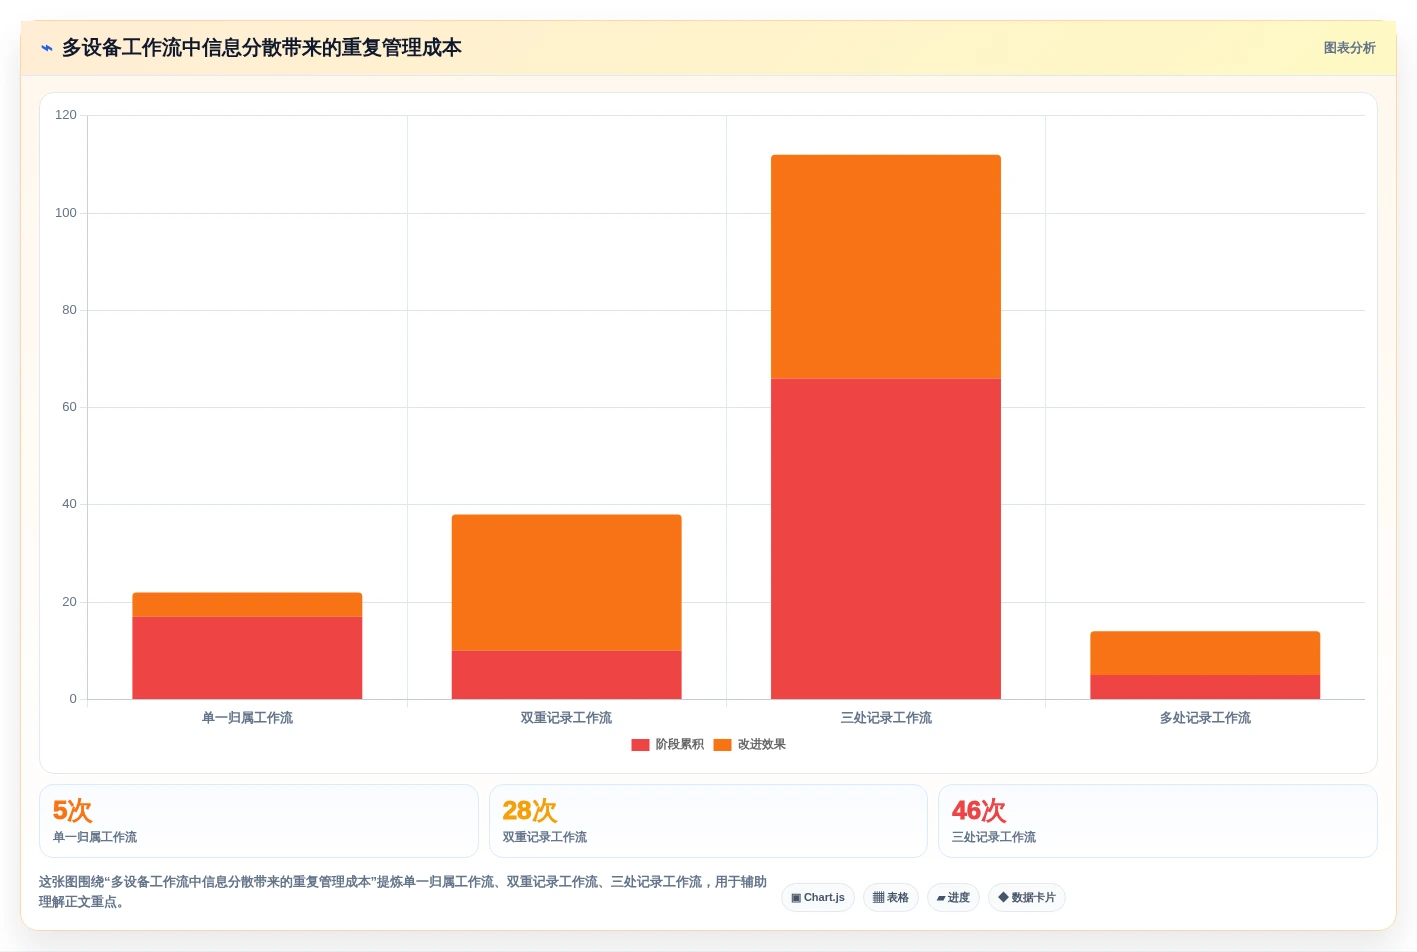Screen dimensions: 1417x952
Task: Toggle the 改进效果 legend item
Action: coord(749,744)
